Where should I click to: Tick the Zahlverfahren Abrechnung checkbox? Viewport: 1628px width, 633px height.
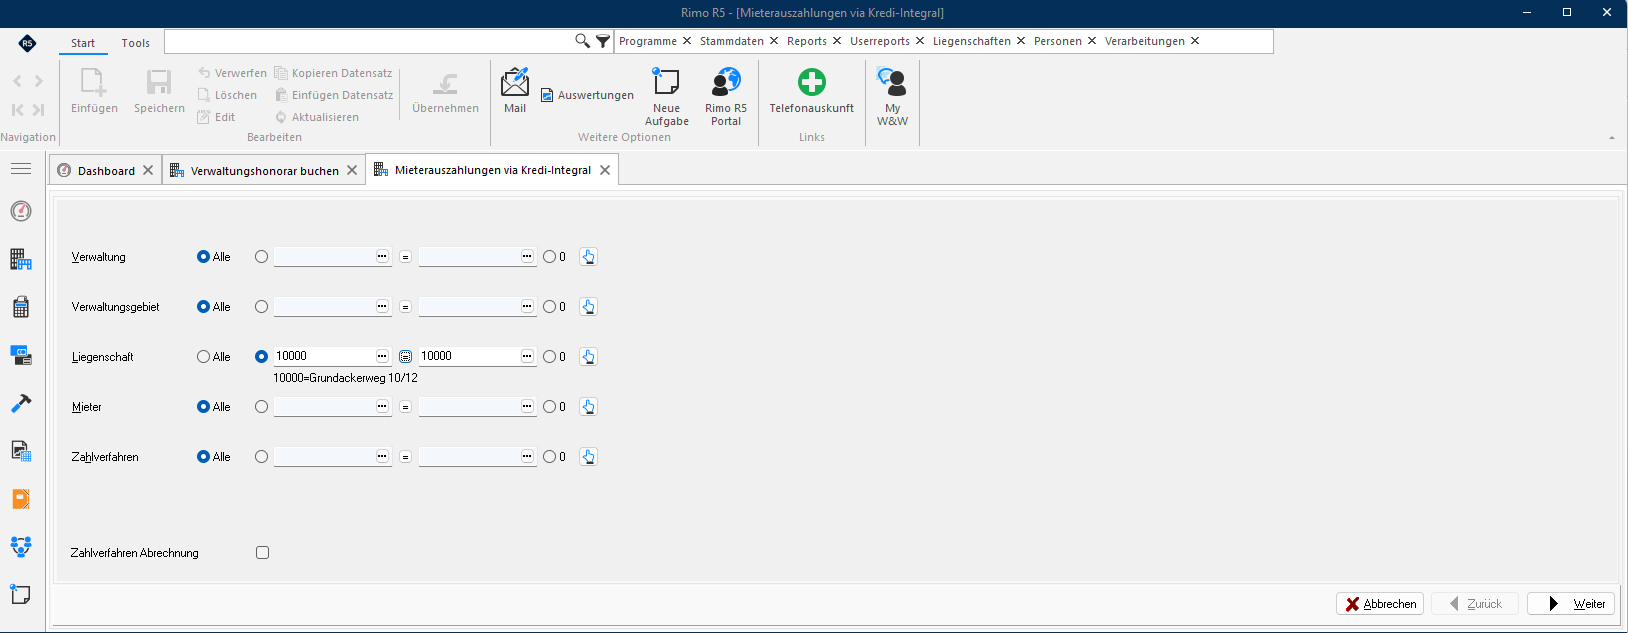262,552
